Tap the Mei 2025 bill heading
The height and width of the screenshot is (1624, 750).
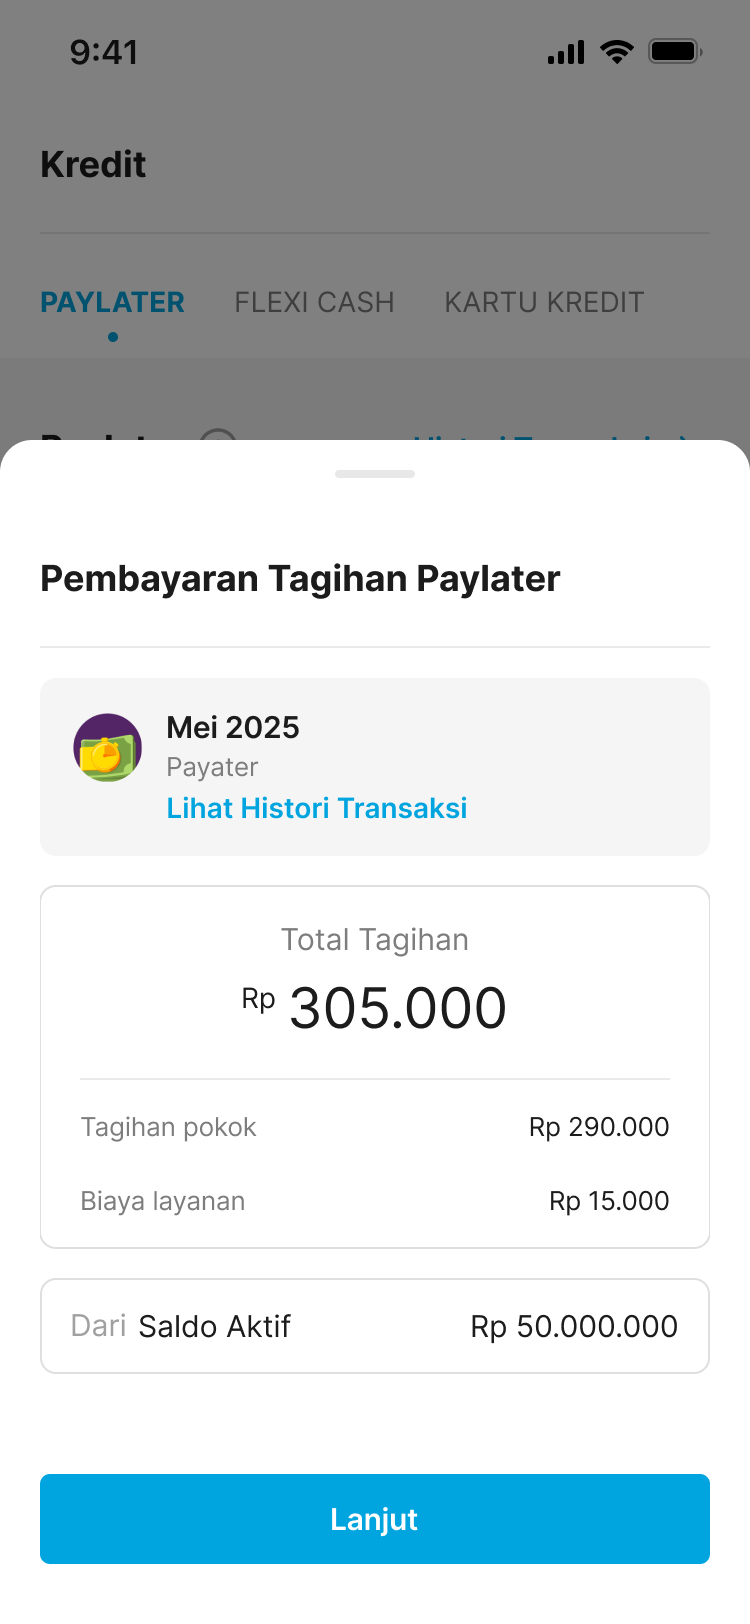(x=233, y=727)
